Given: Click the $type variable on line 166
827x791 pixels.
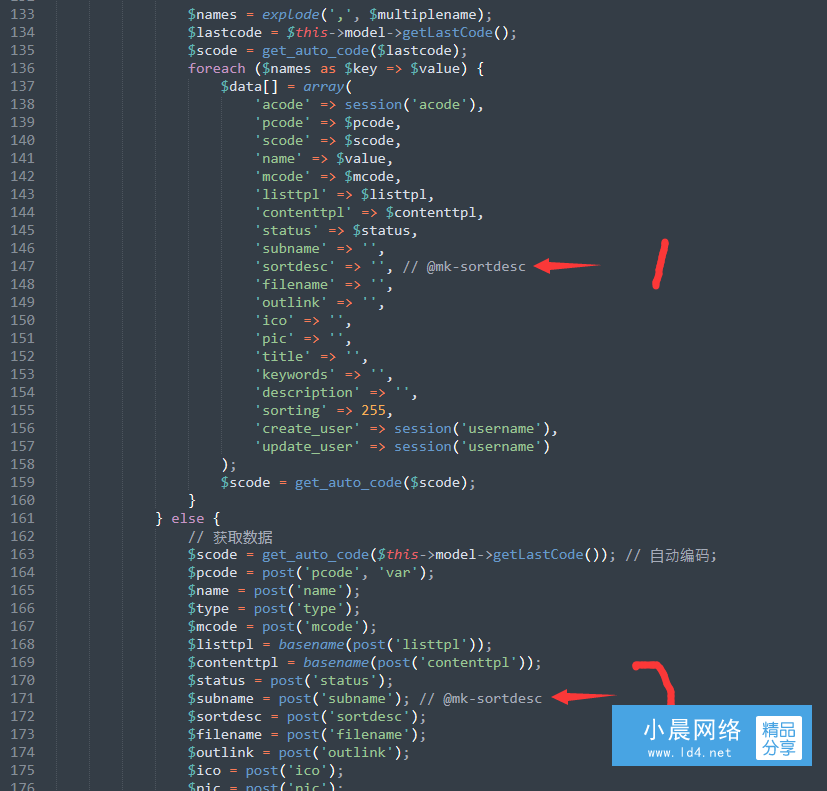Looking at the screenshot, I should tap(208, 609).
